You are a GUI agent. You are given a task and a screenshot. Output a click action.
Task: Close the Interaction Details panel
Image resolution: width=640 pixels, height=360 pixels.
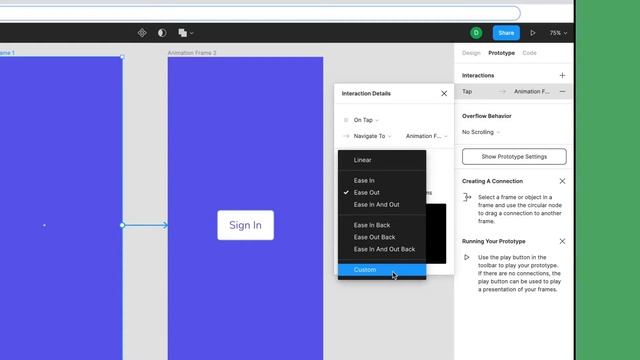pos(444,93)
